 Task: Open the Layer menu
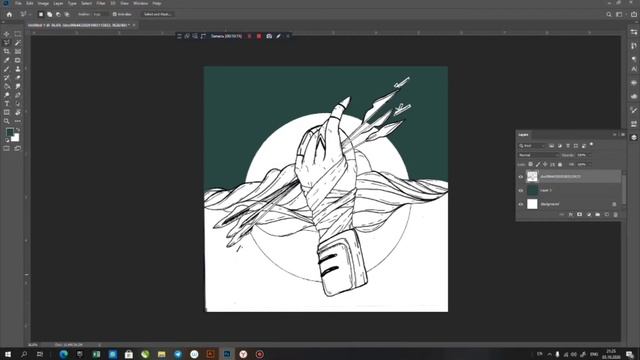point(58,3)
